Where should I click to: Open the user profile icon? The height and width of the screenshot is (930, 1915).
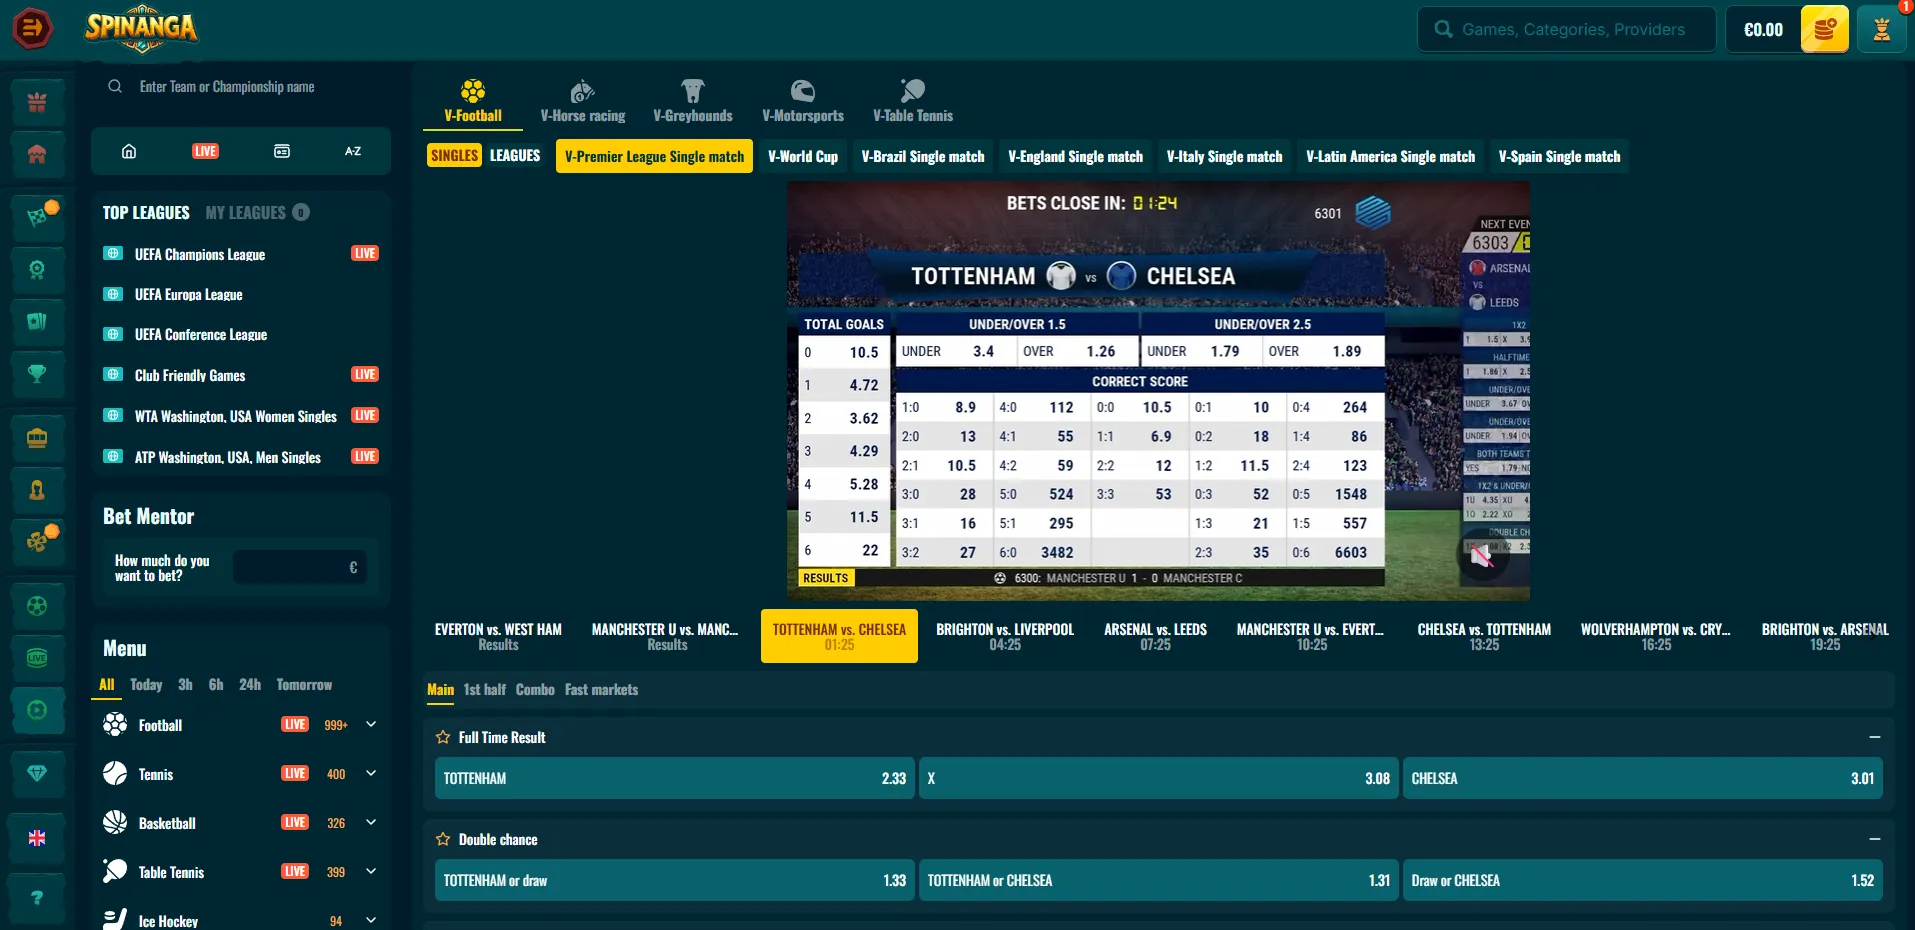[1881, 29]
